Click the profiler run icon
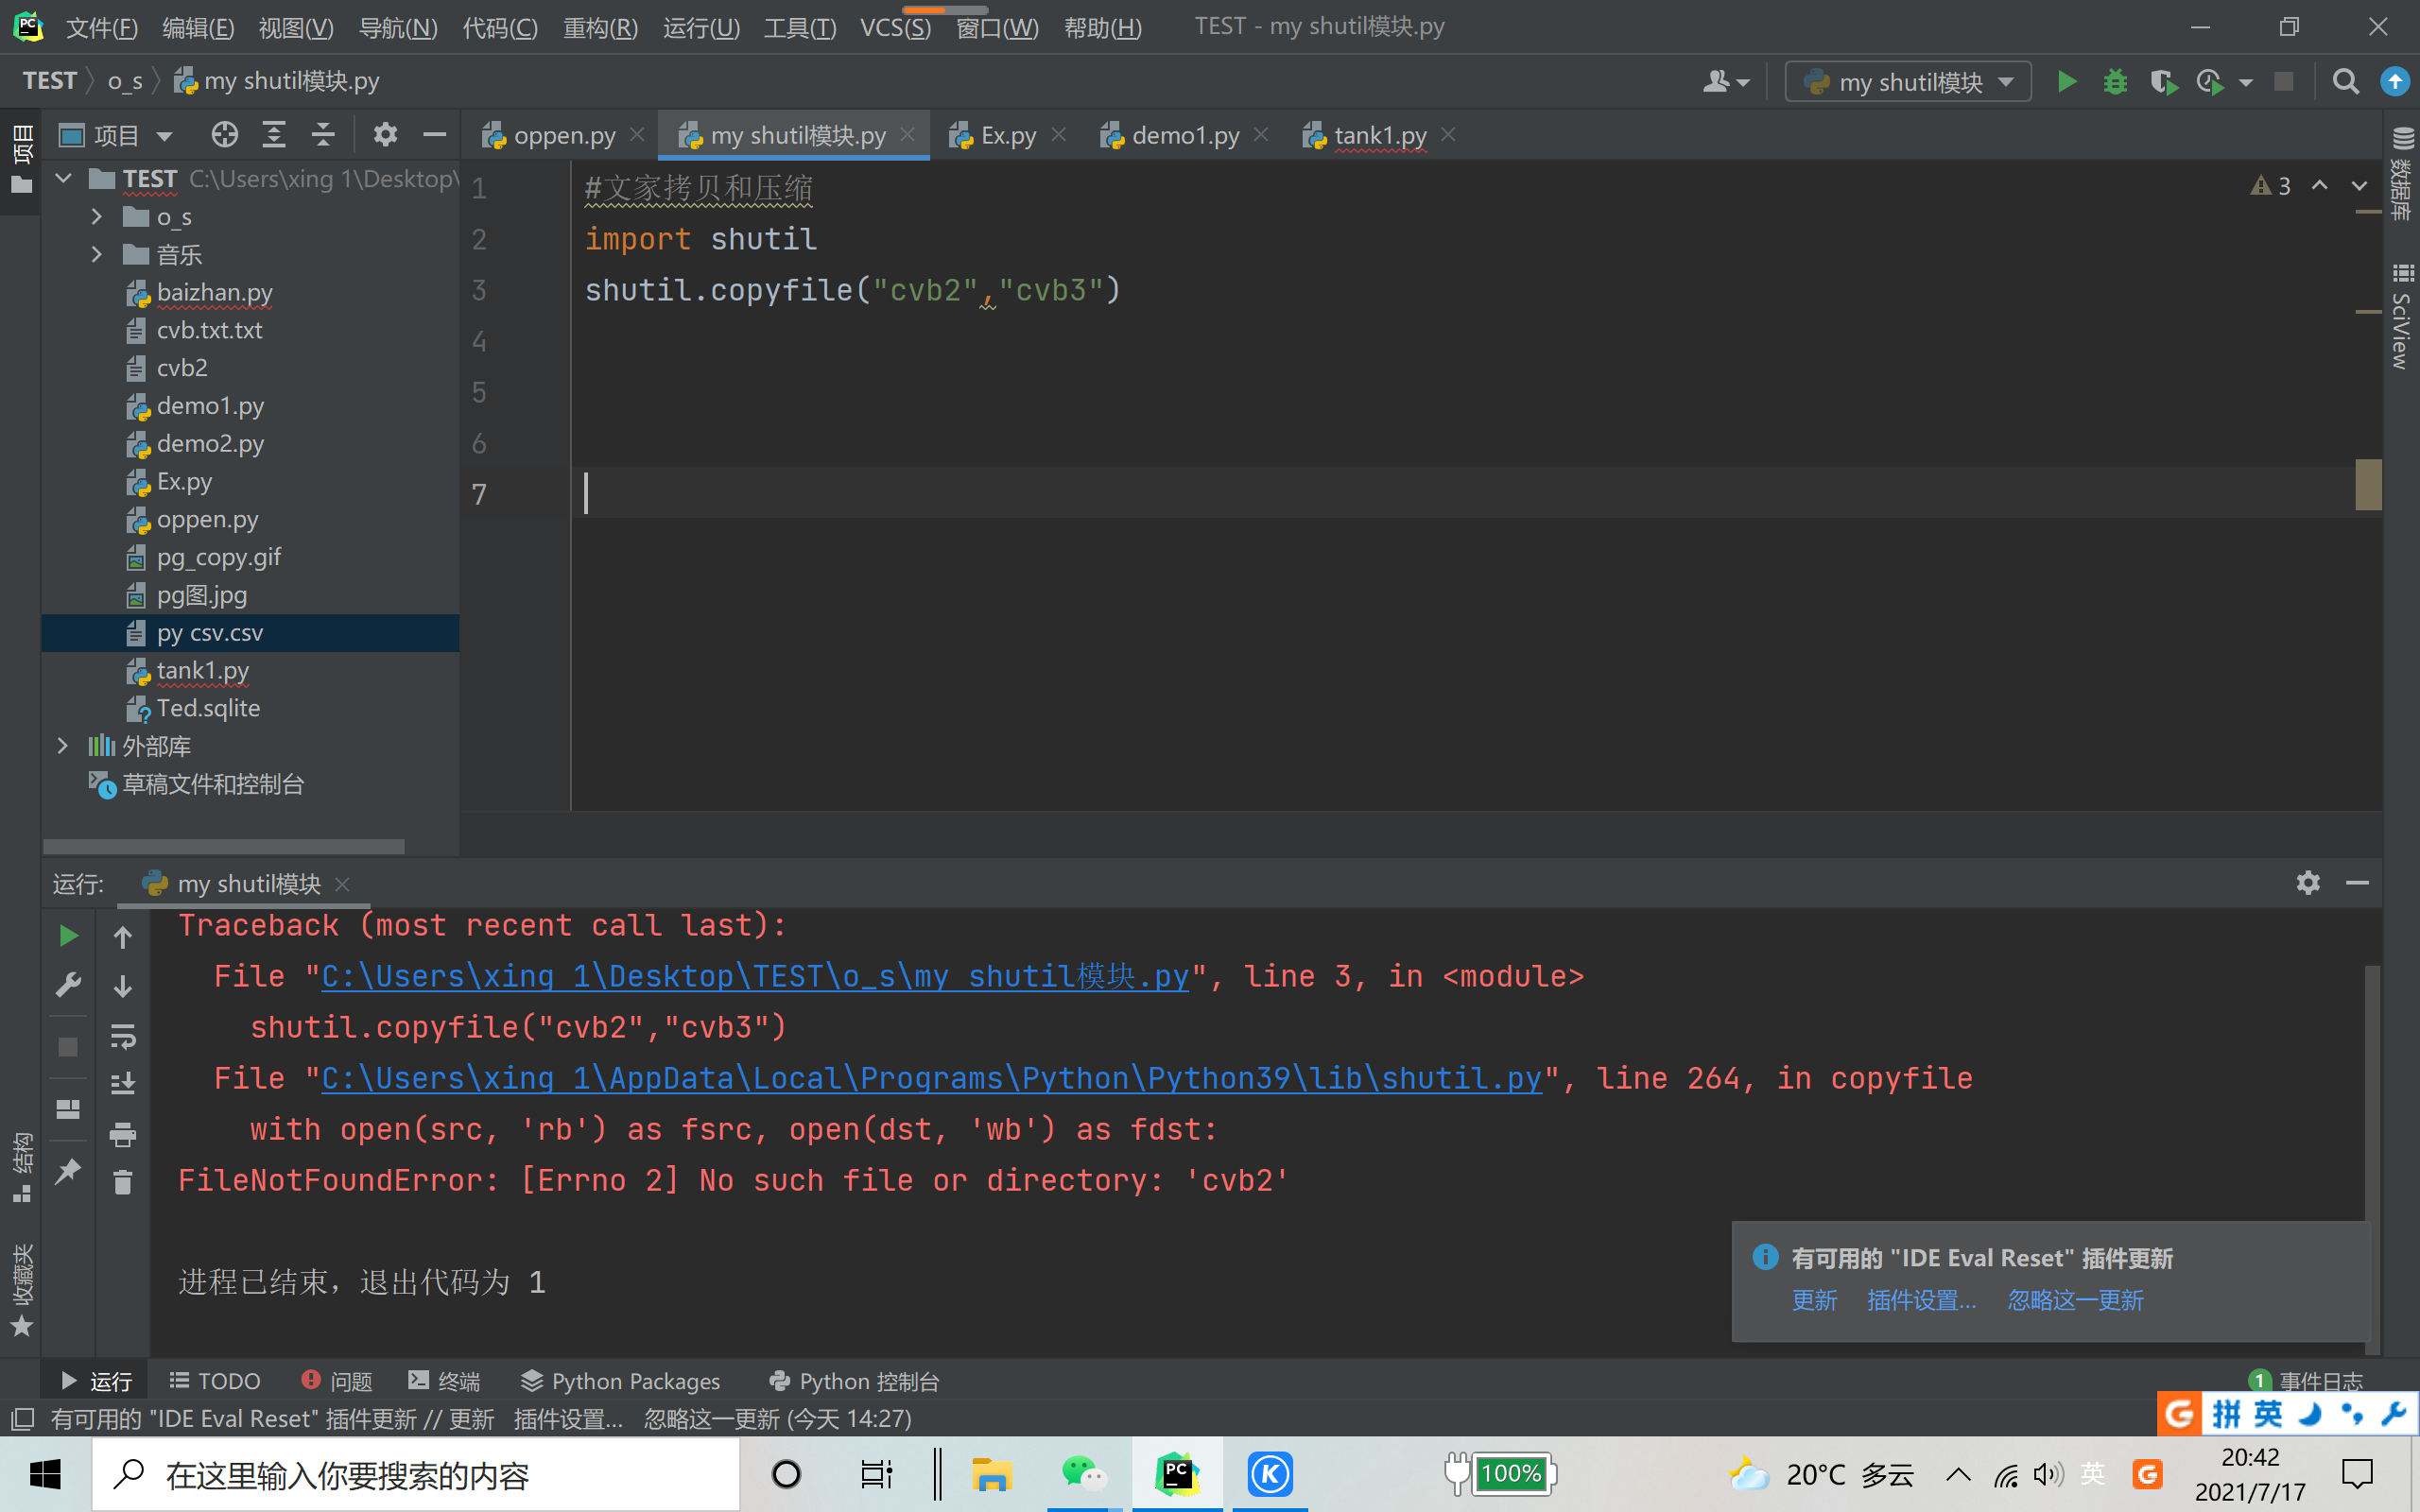Image resolution: width=2420 pixels, height=1512 pixels. [2211, 81]
